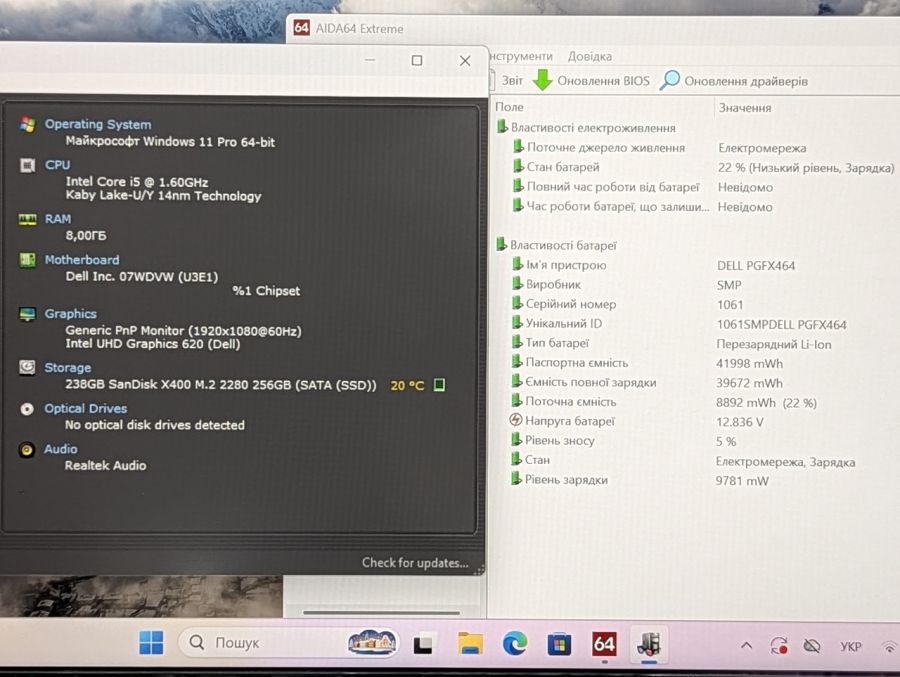This screenshot has height=677, width=900.
Task: Open the Graphics section link
Action: pos(71,314)
